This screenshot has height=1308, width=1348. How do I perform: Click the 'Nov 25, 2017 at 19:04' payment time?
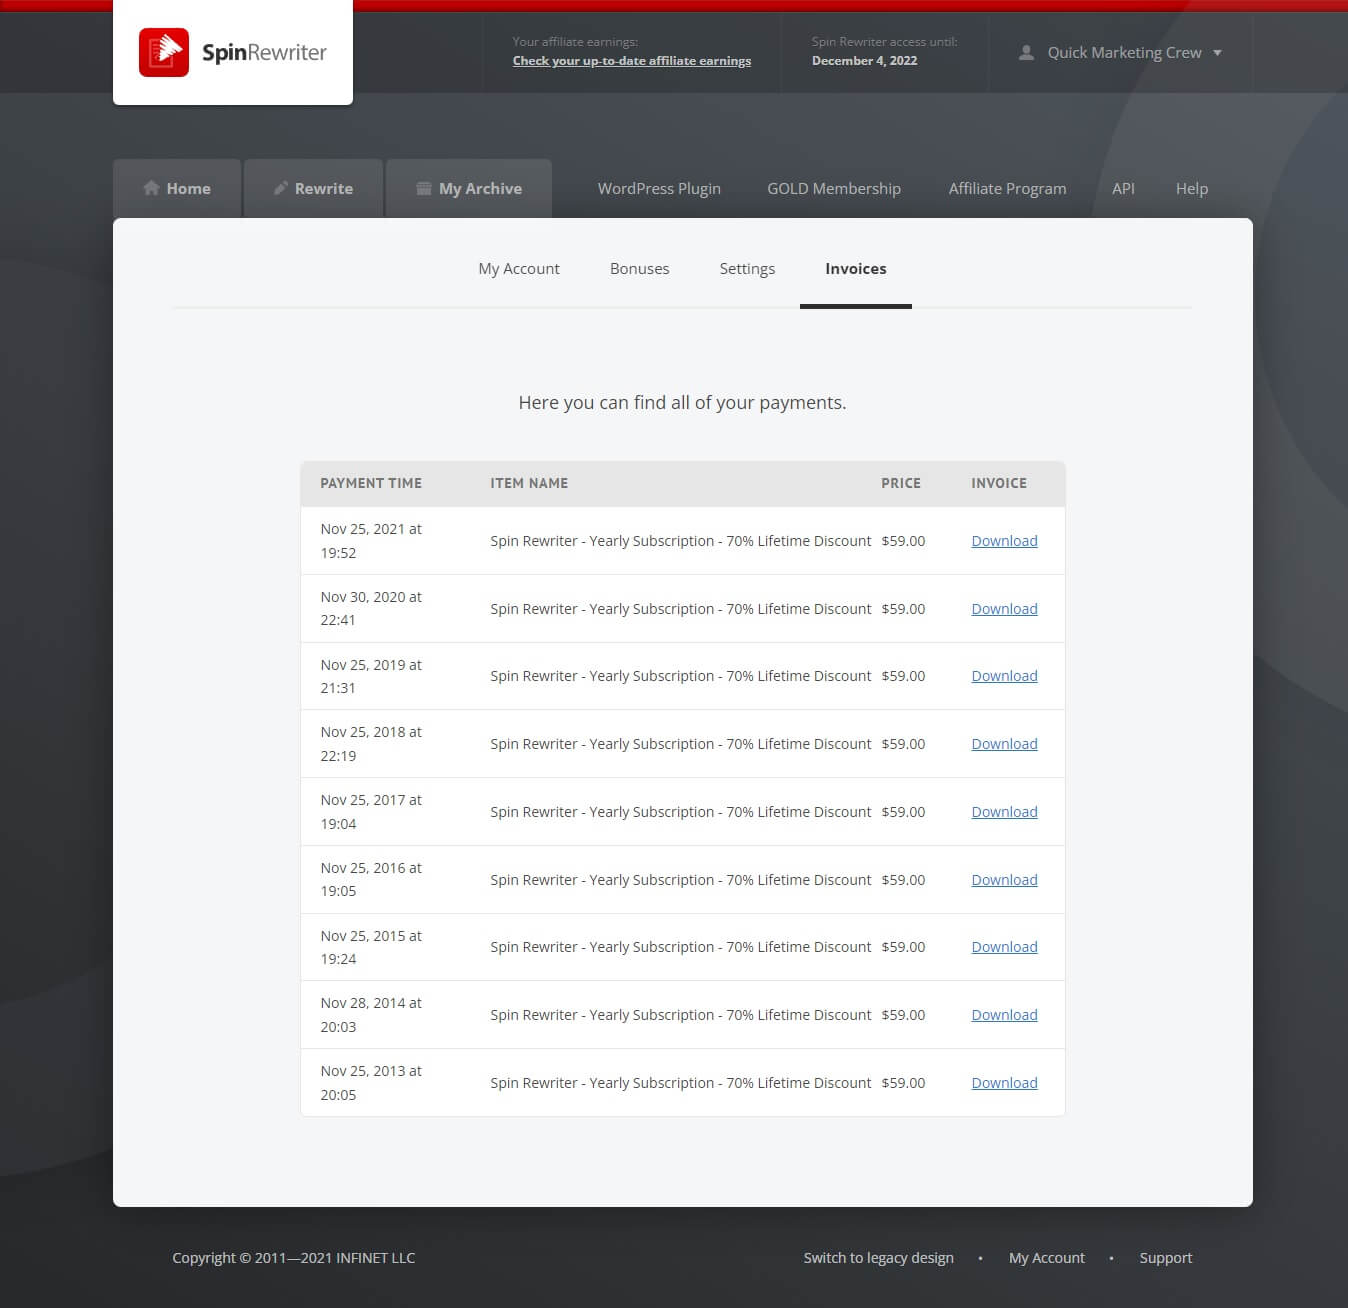[x=371, y=812]
